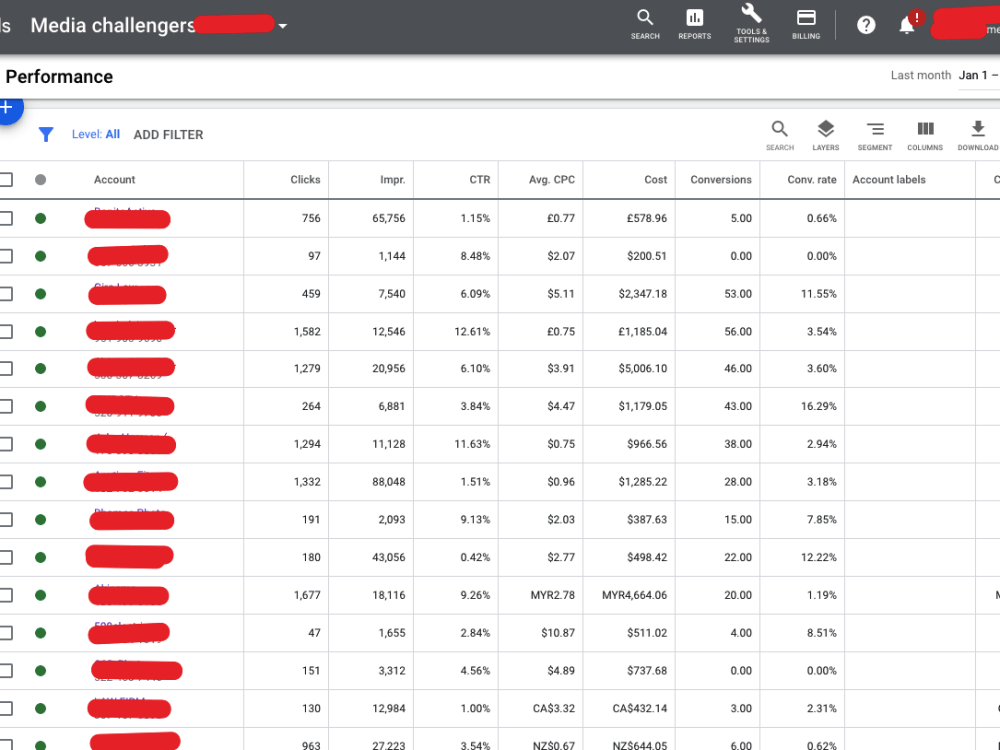The width and height of the screenshot is (1000, 750).
Task: Expand Media challengers account dropdown arrow
Action: tap(283, 26)
